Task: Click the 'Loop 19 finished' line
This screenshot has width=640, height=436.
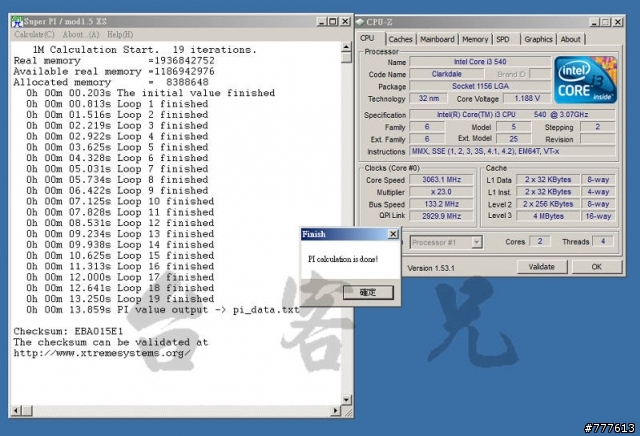Action: pyautogui.click(x=120, y=299)
